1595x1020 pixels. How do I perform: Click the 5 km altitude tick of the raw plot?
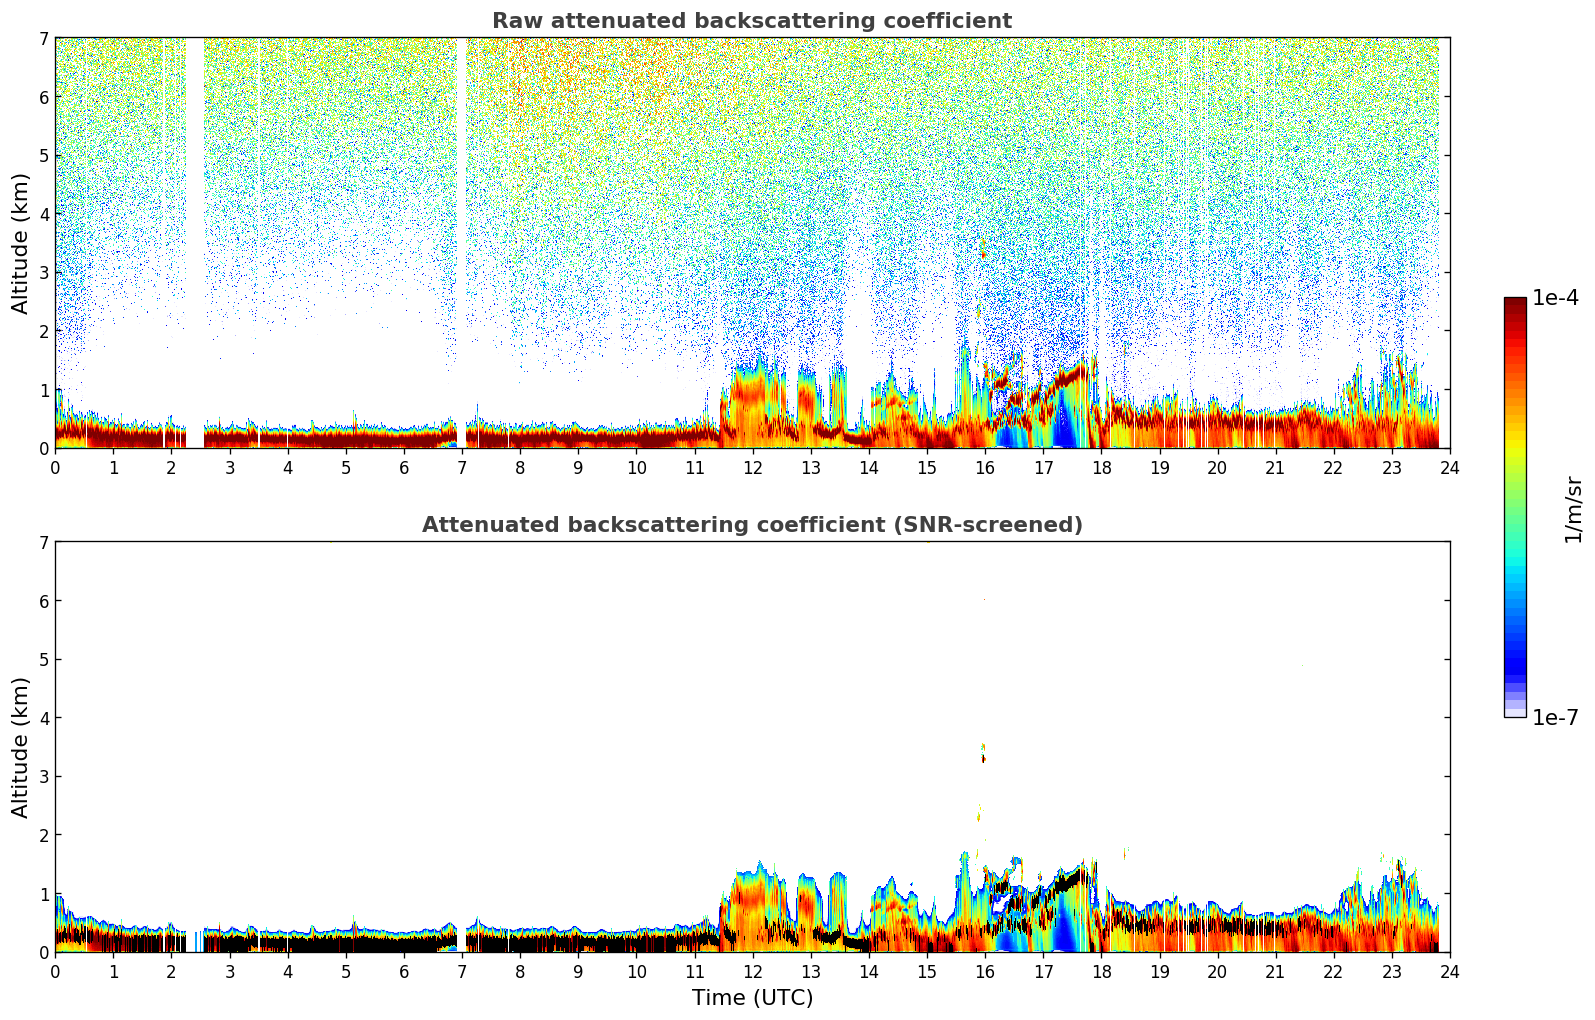click(44, 156)
